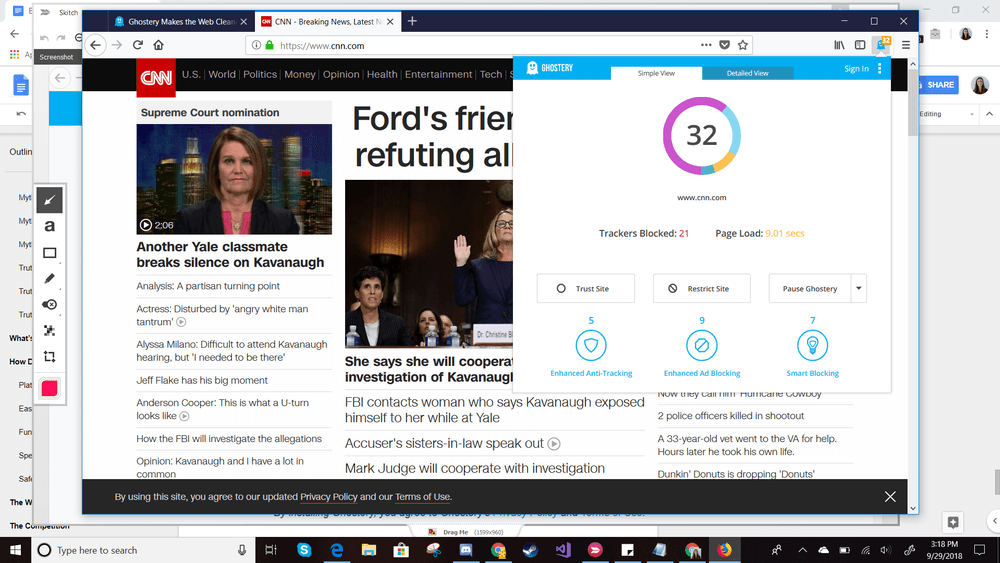Reload the CNN page
1000x563 pixels.
[138, 45]
